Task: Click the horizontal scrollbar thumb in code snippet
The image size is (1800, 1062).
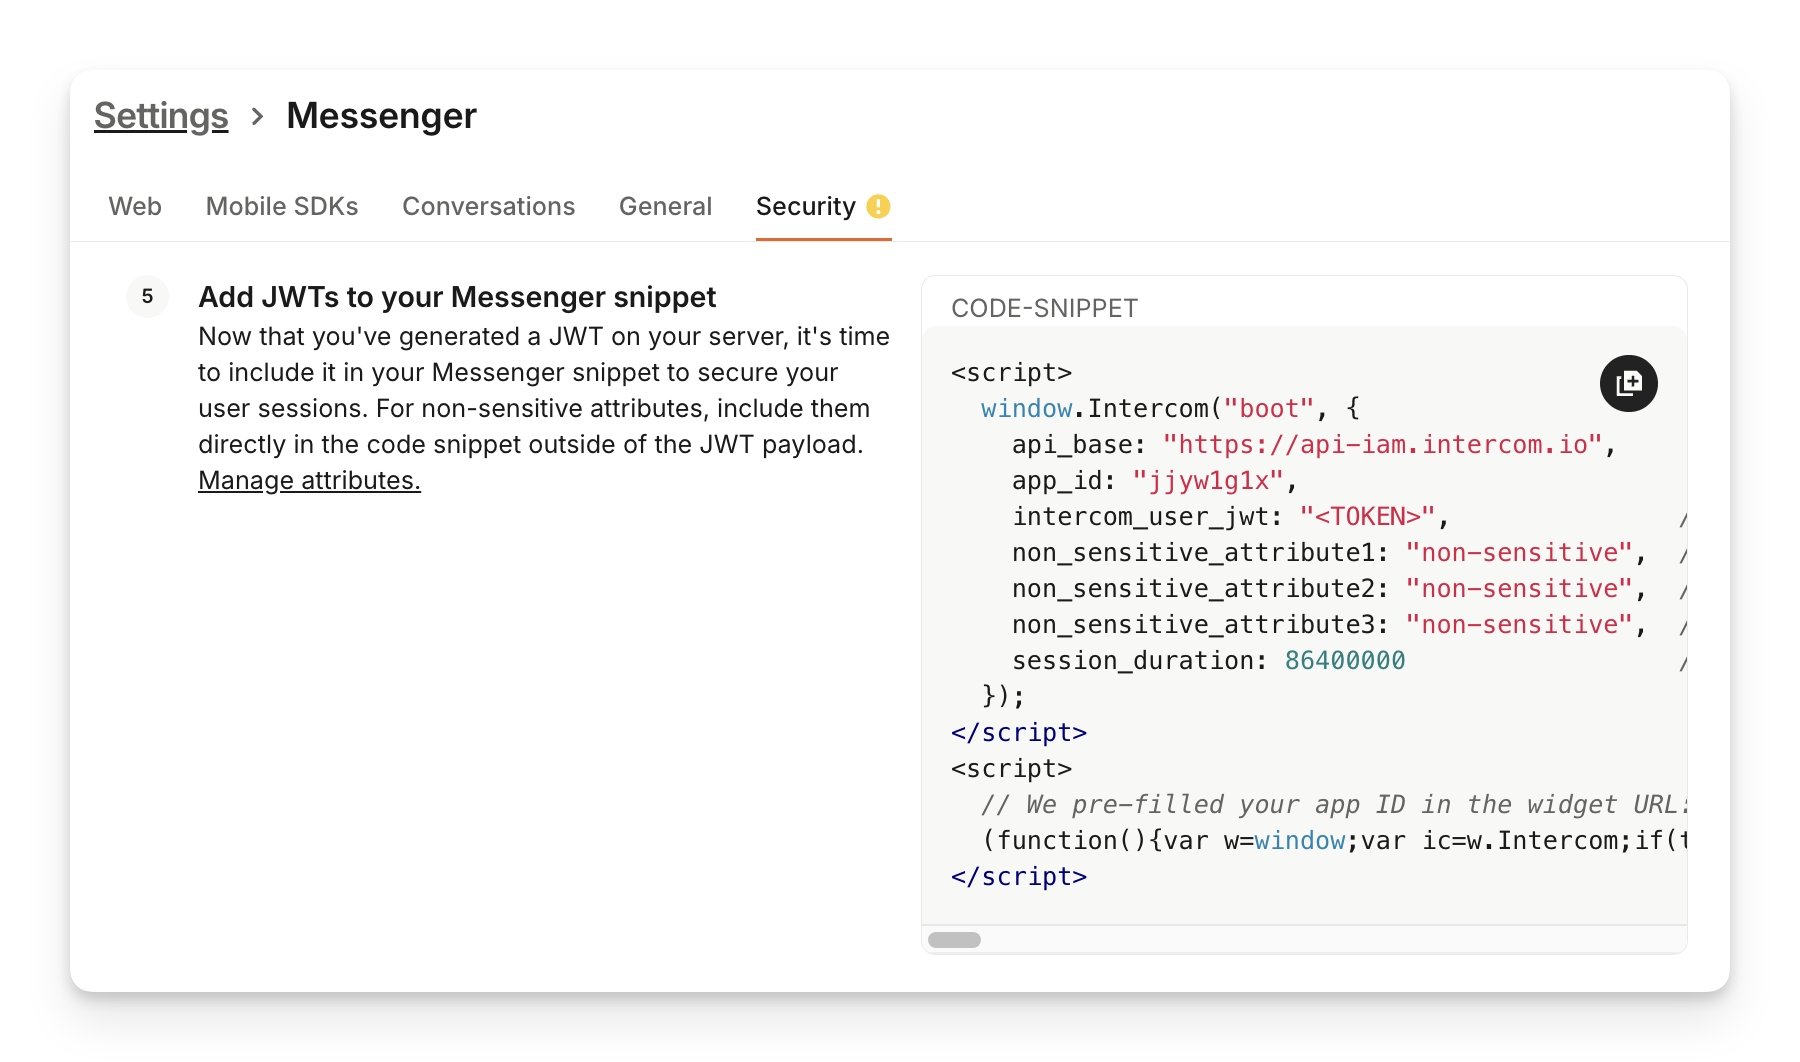Action: coord(954,940)
